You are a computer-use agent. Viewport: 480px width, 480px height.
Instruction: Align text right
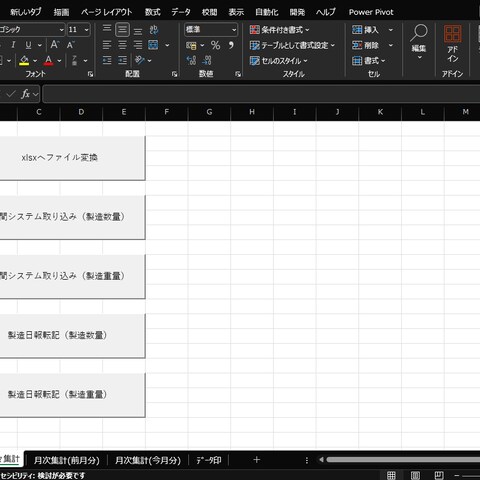138,45
